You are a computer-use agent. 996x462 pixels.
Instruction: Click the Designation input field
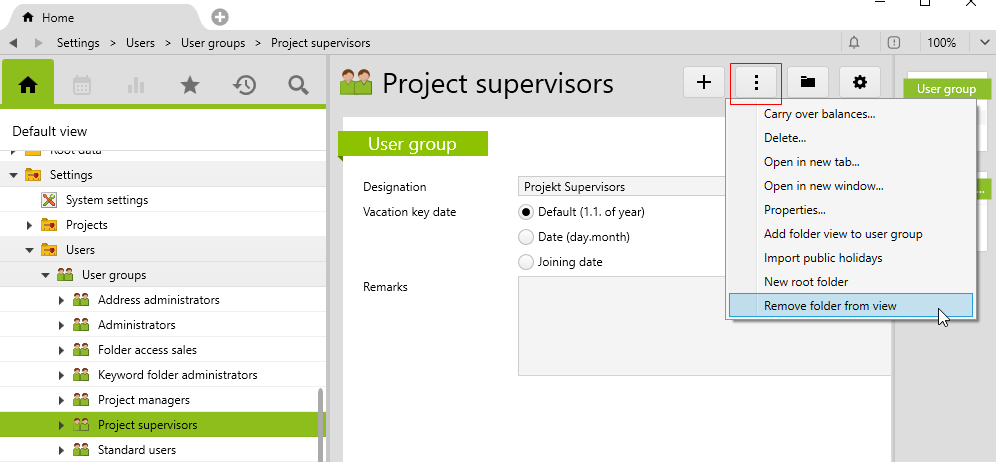point(620,187)
